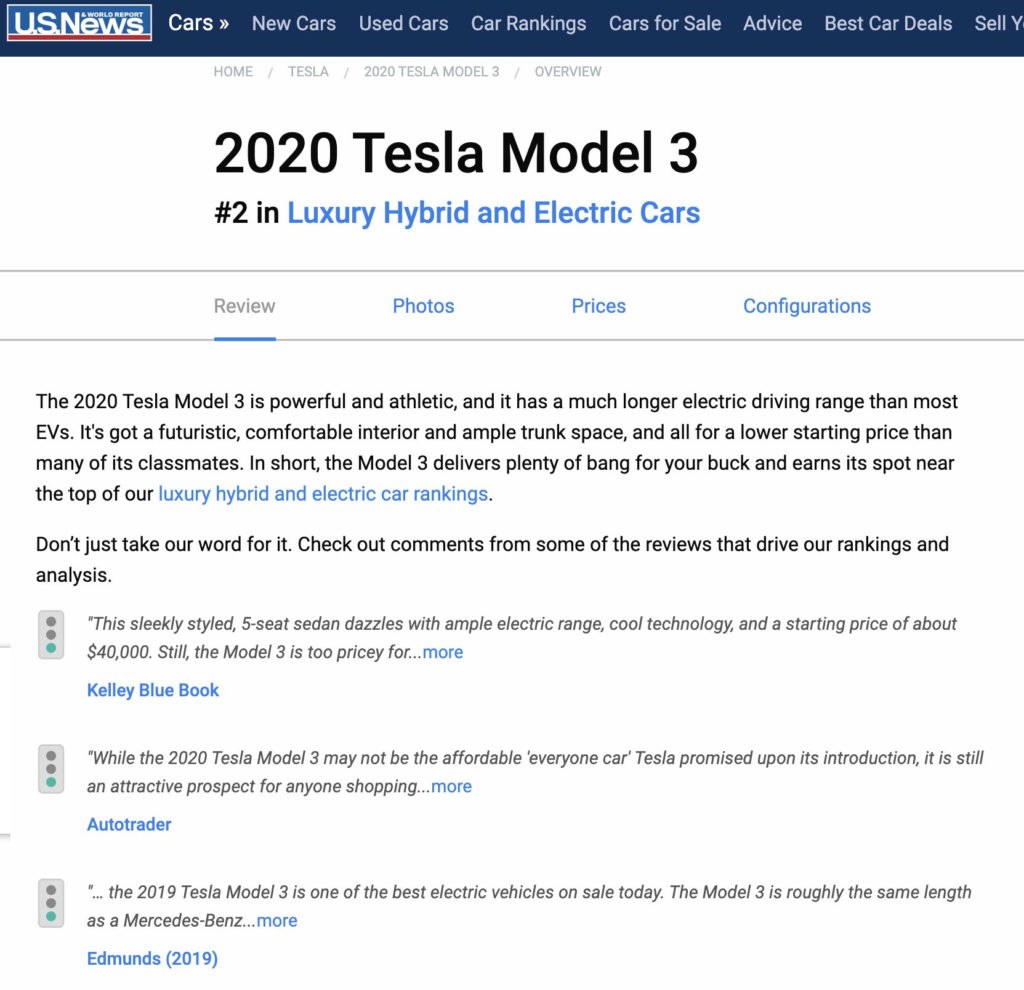1024x990 pixels.
Task: Go to Used Cars navigation item
Action: (403, 22)
